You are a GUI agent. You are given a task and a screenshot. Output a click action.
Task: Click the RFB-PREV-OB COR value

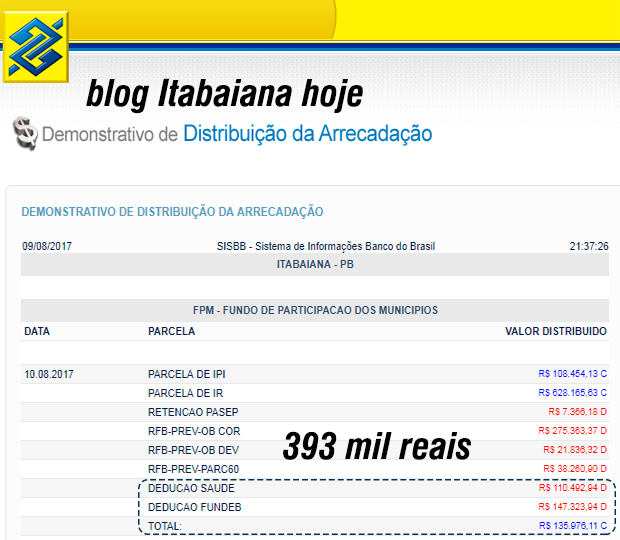573,430
